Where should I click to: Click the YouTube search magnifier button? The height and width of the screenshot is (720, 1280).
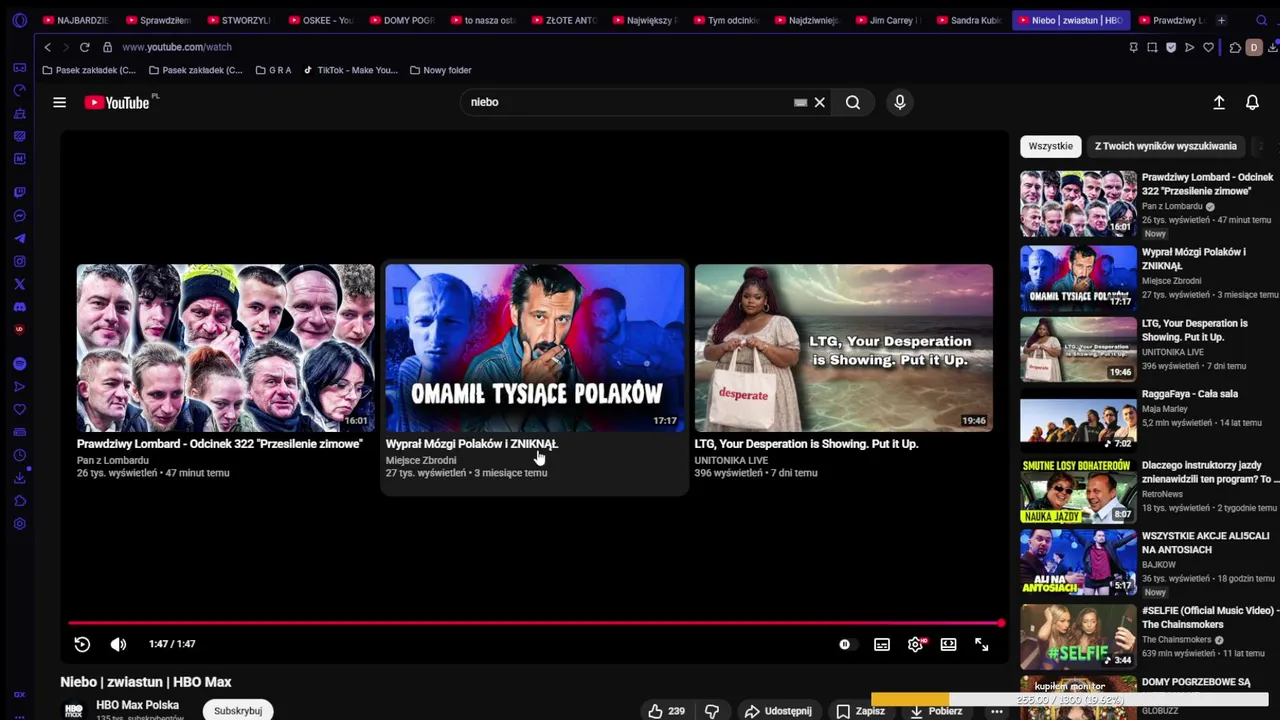coord(852,102)
